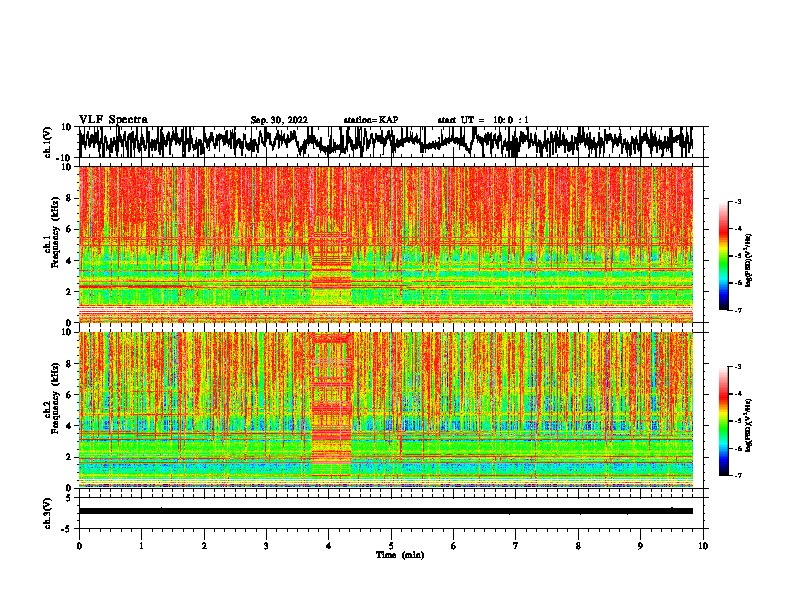Click the ch.1 colorbar log(PSD) label
Screen dimensions: 792x612
[749, 260]
